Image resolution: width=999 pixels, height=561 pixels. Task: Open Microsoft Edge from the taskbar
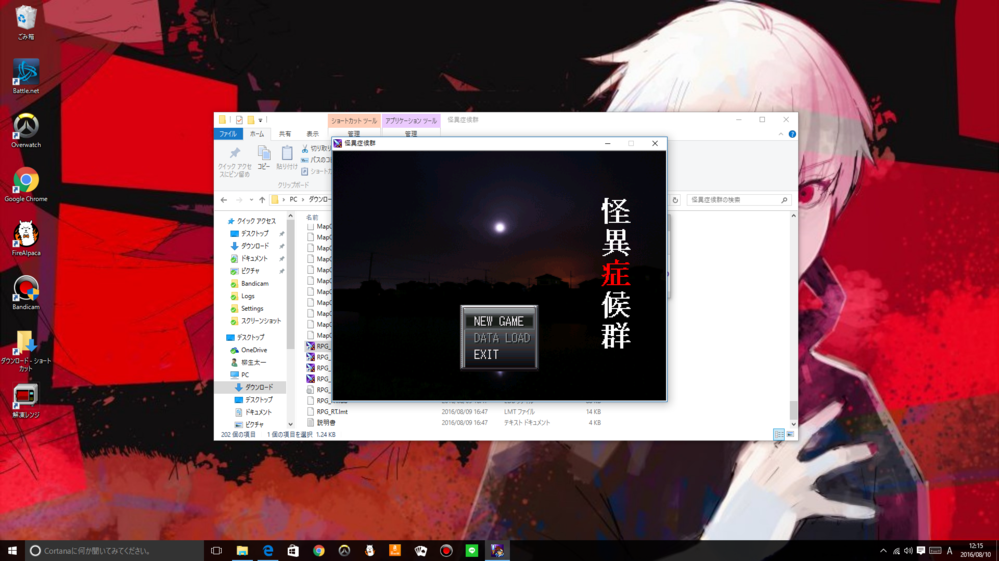268,551
